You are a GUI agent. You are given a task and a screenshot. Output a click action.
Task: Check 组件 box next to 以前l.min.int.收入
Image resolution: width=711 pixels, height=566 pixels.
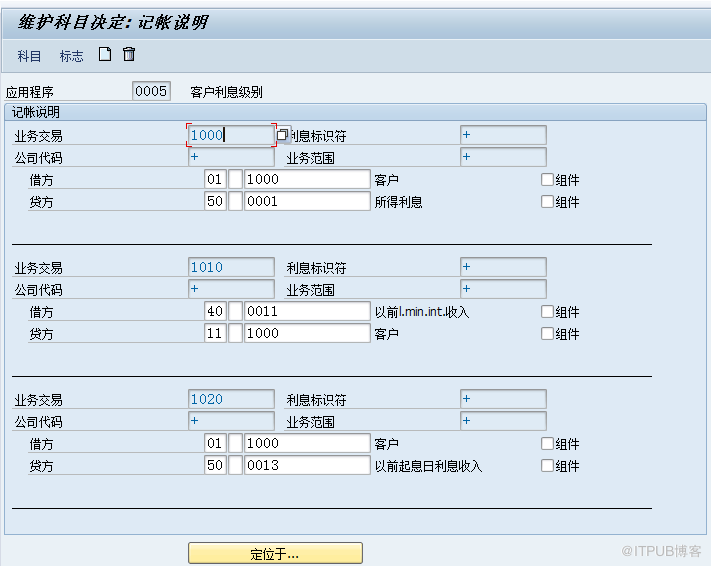(x=547, y=312)
